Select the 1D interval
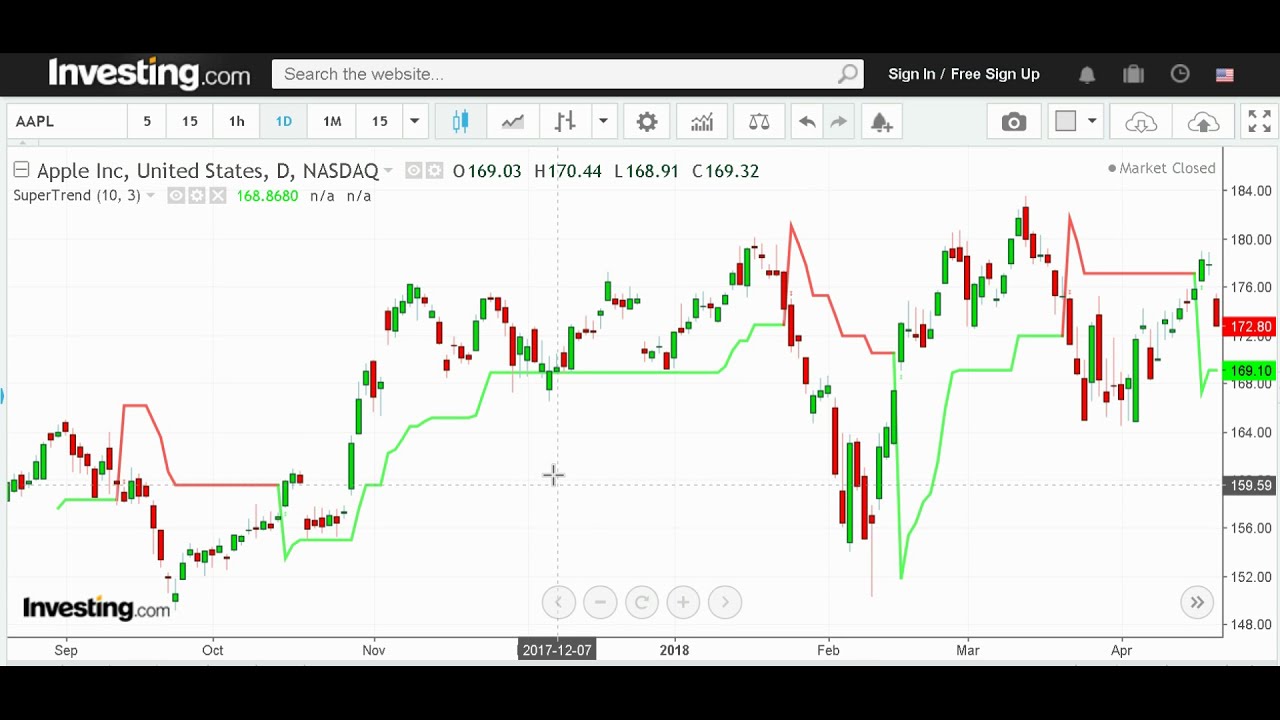 click(284, 122)
